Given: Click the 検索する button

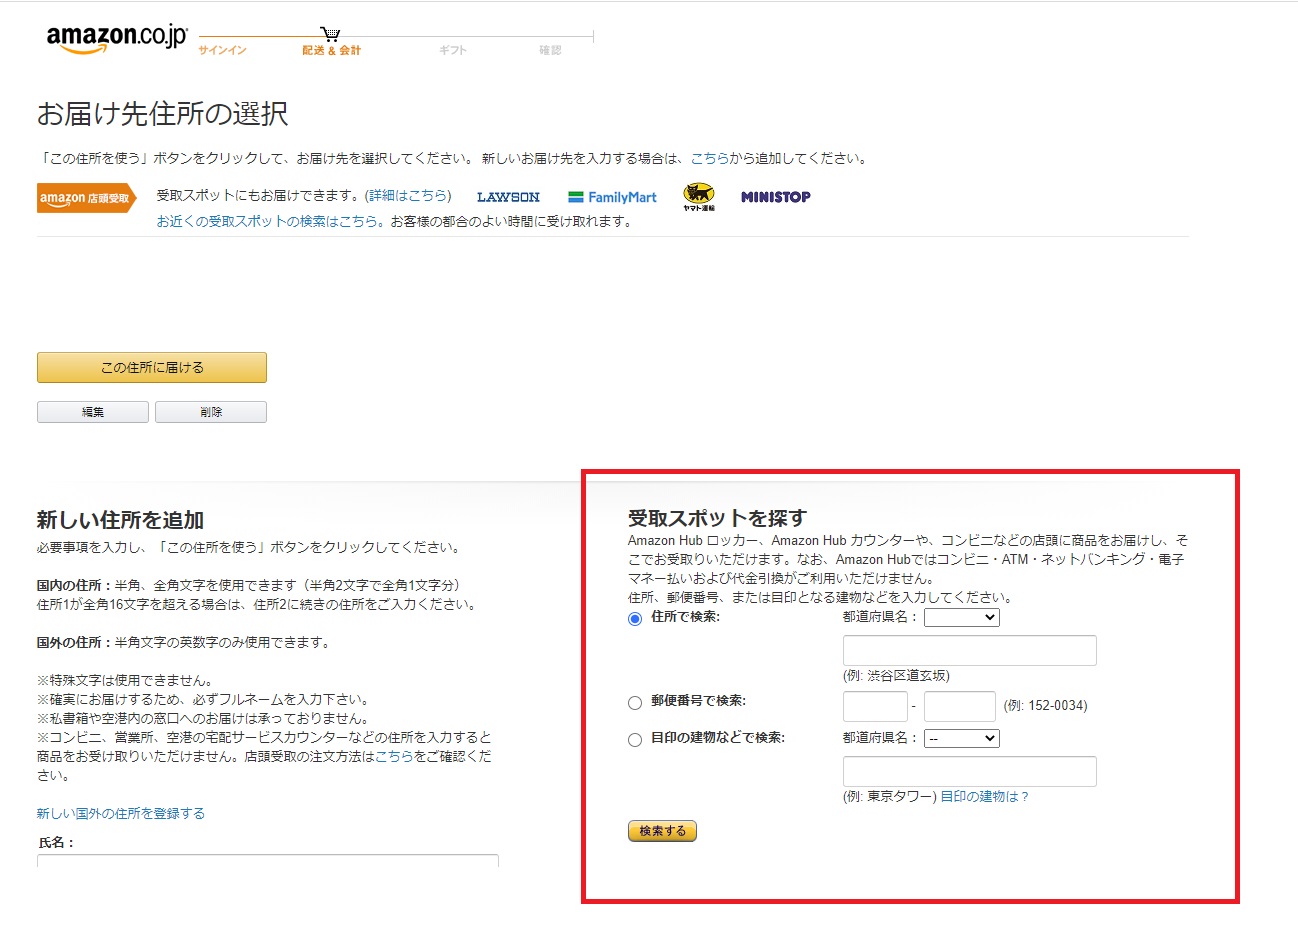Looking at the screenshot, I should point(662,831).
